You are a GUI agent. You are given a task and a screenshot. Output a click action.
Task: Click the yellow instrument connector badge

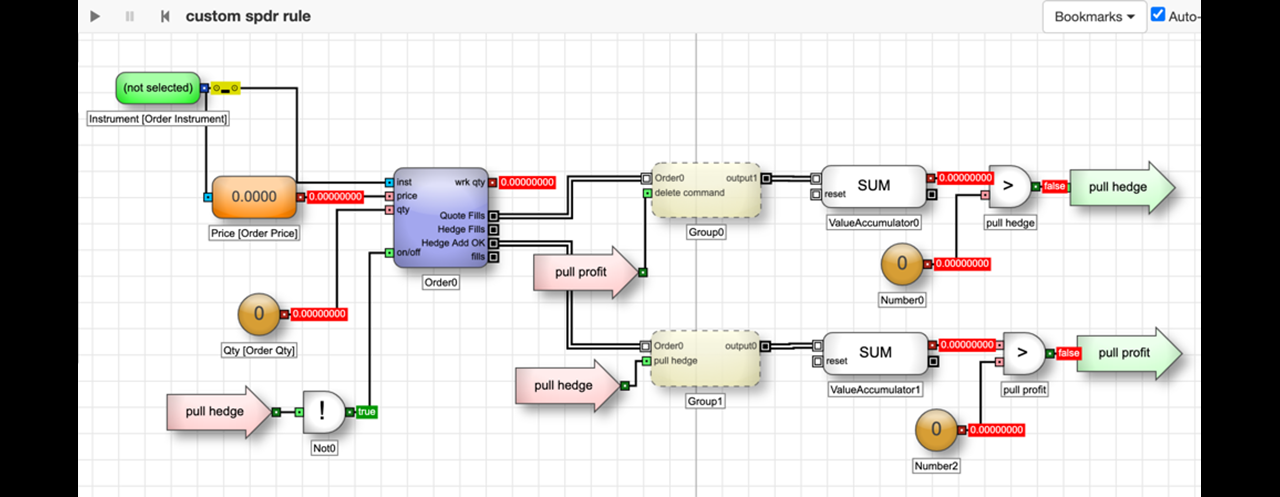[x=226, y=88]
